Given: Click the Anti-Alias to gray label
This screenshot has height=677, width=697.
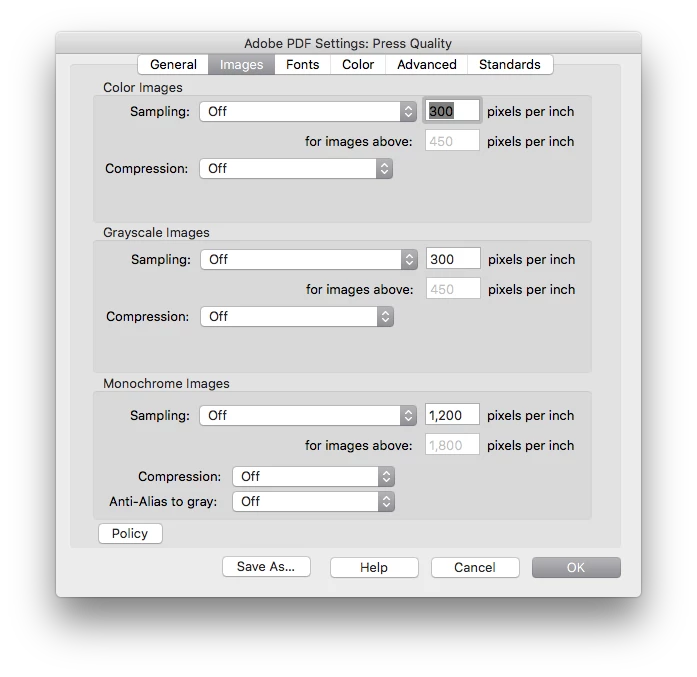Looking at the screenshot, I should (163, 502).
